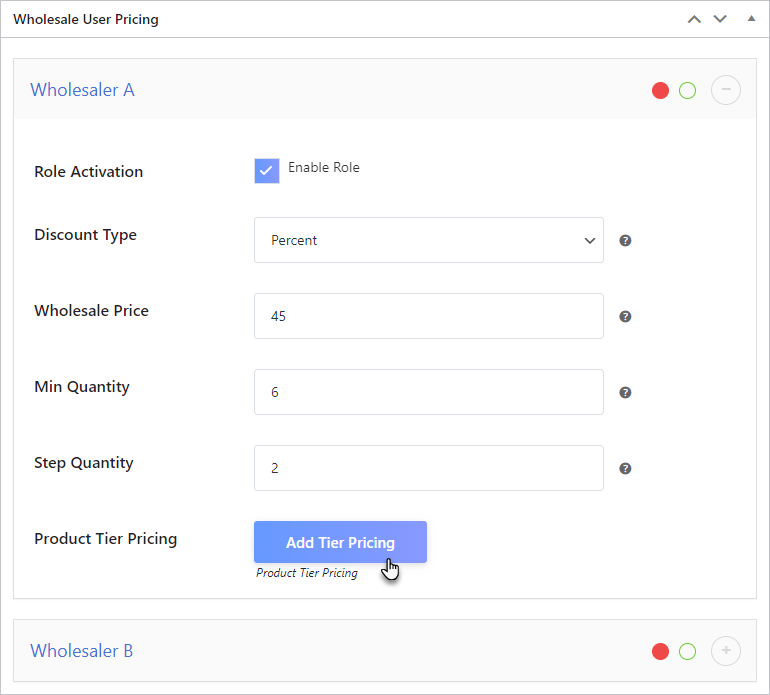Click the Add Tier Pricing button
This screenshot has height=695, width=770.
340,542
